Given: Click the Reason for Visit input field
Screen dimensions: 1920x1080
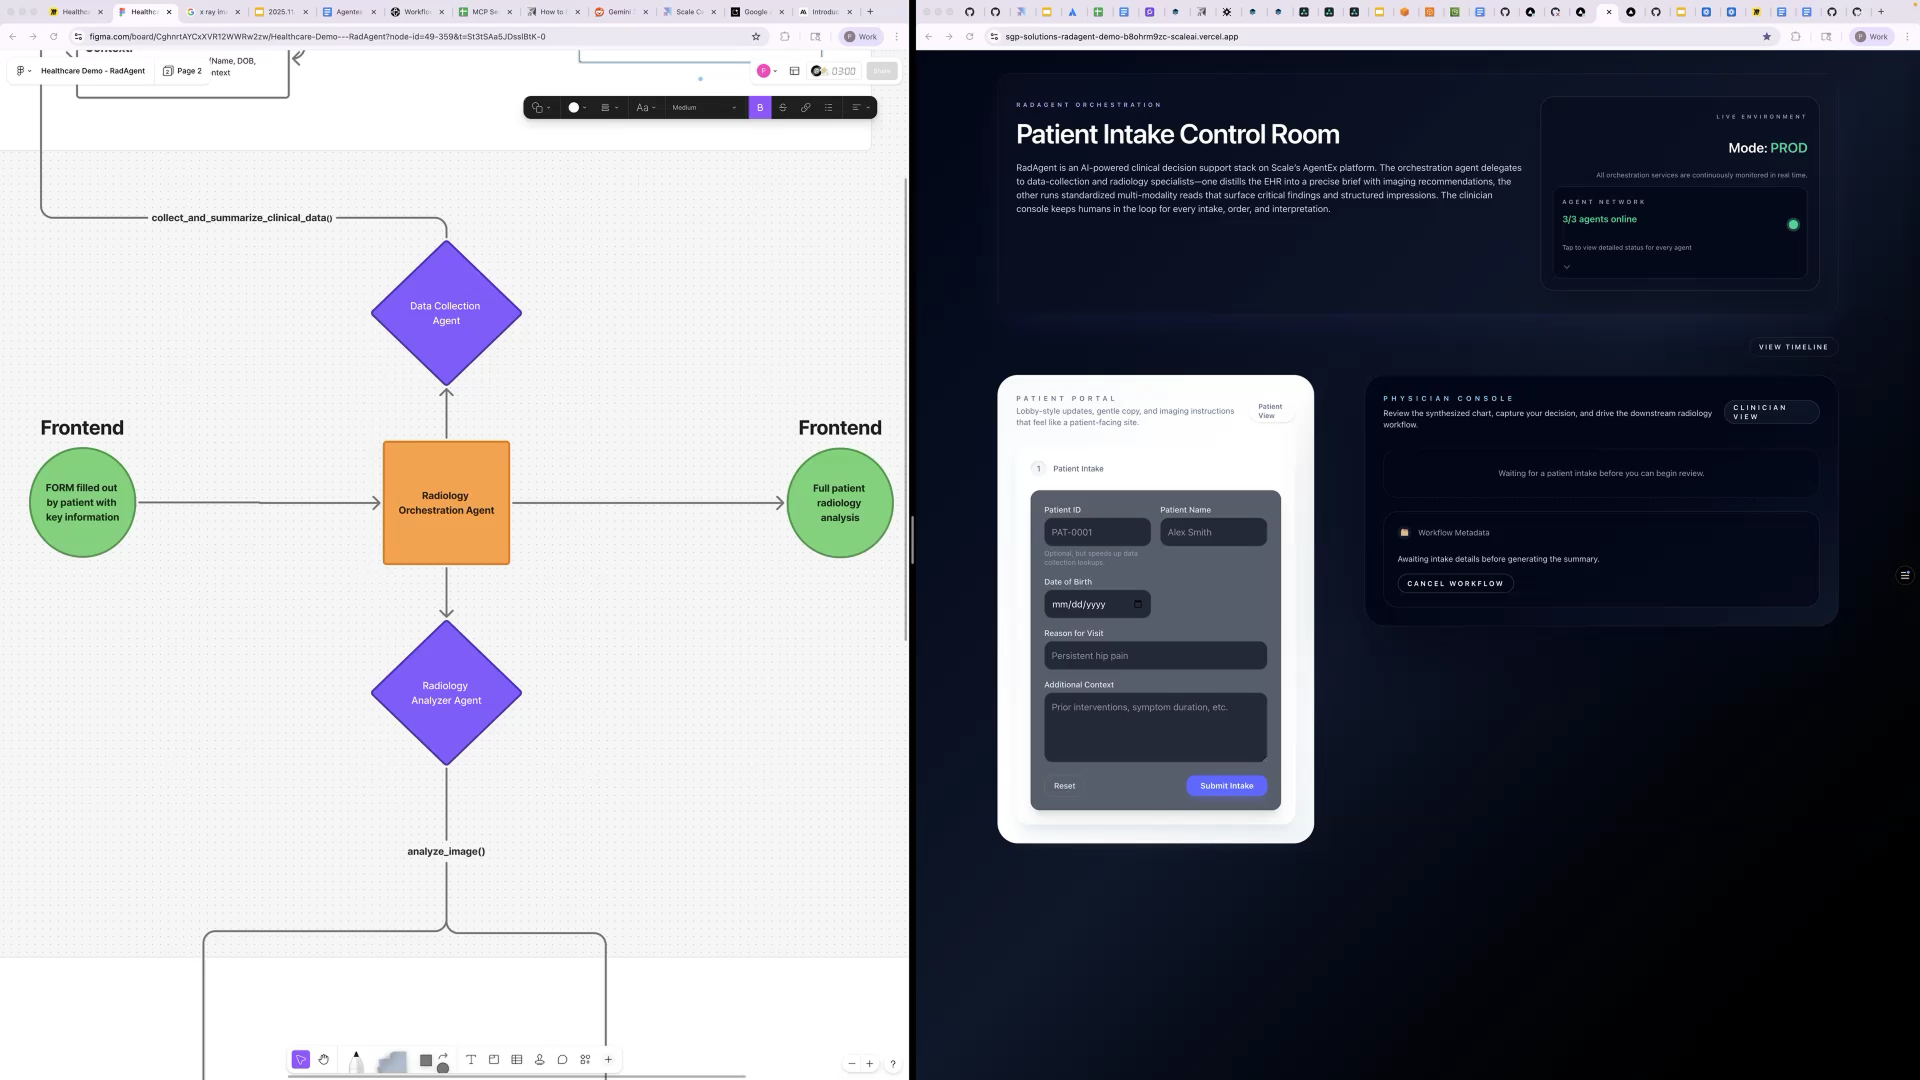Looking at the screenshot, I should [x=1155, y=656].
